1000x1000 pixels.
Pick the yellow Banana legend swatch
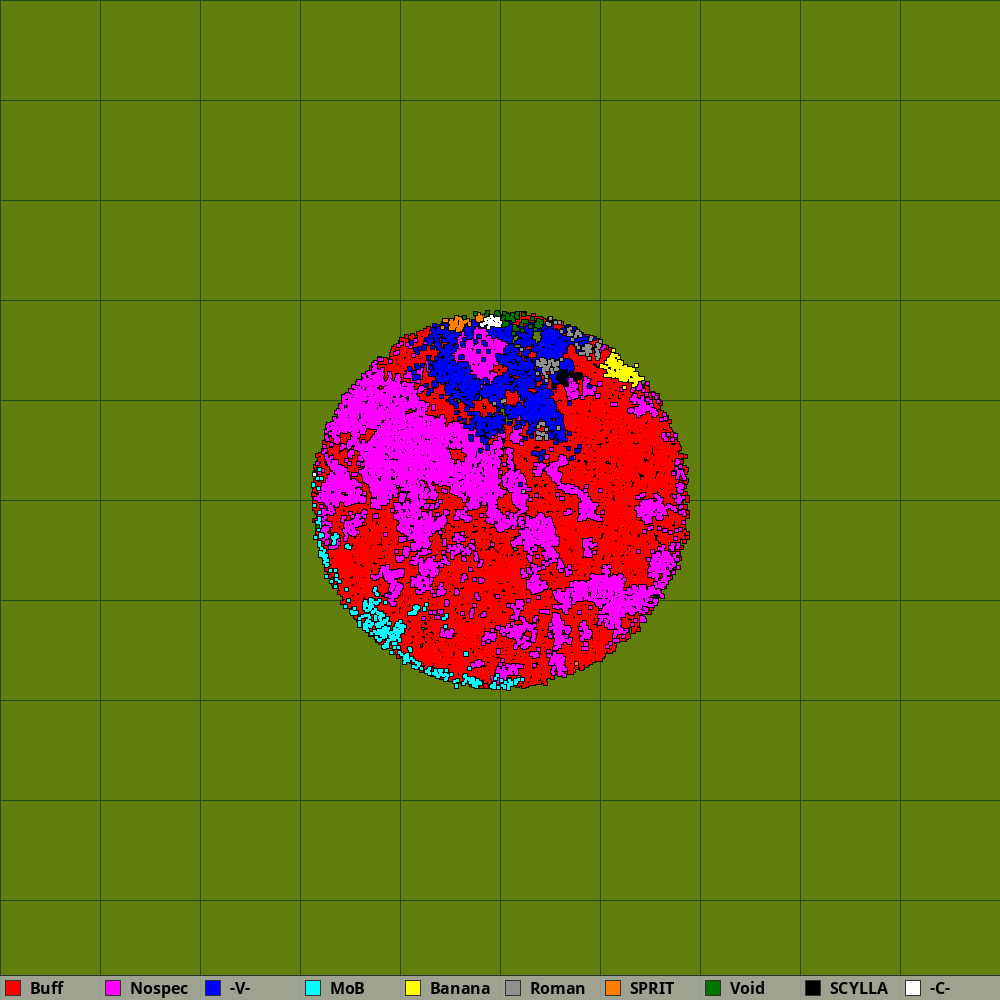413,988
